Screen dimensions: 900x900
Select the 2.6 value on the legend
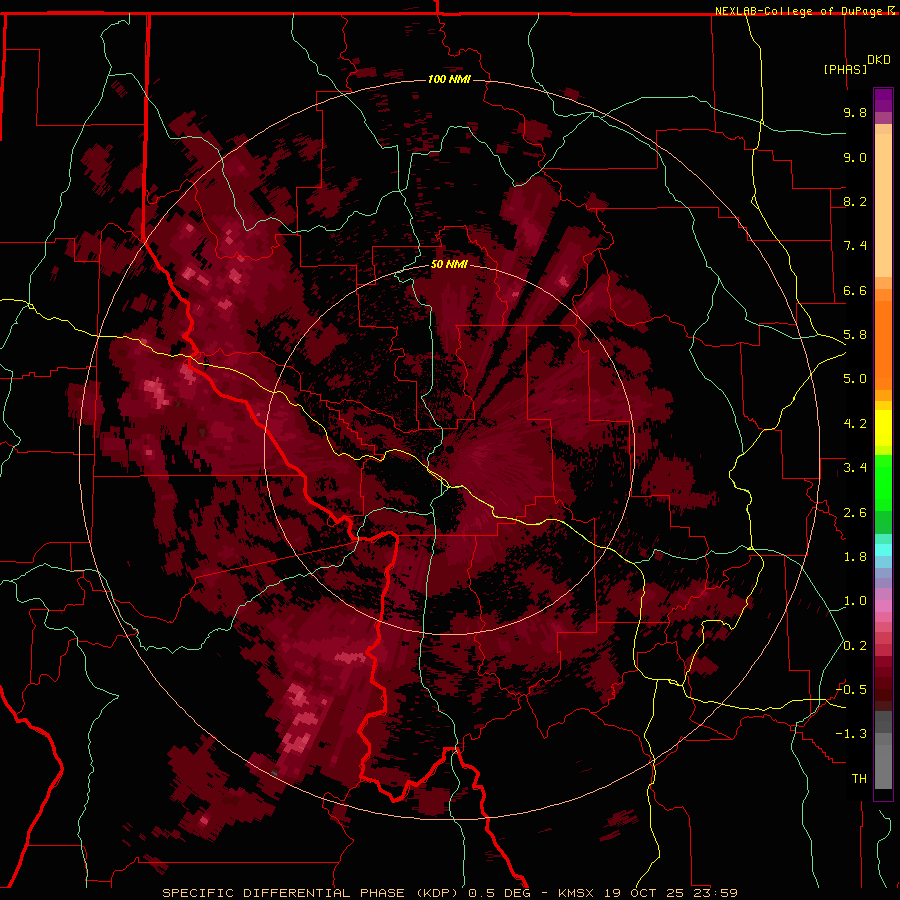(855, 513)
